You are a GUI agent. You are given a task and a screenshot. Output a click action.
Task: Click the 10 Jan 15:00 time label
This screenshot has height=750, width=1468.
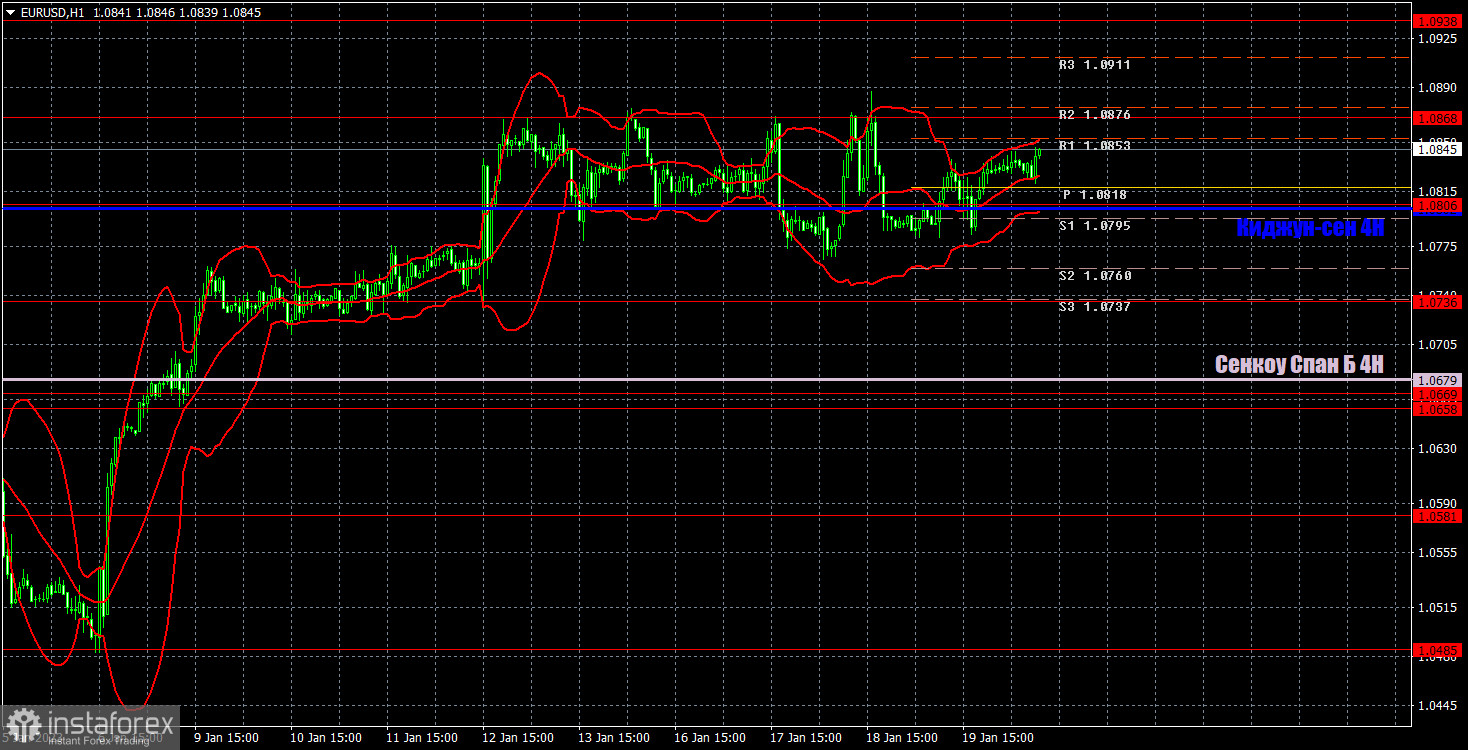tap(324, 738)
